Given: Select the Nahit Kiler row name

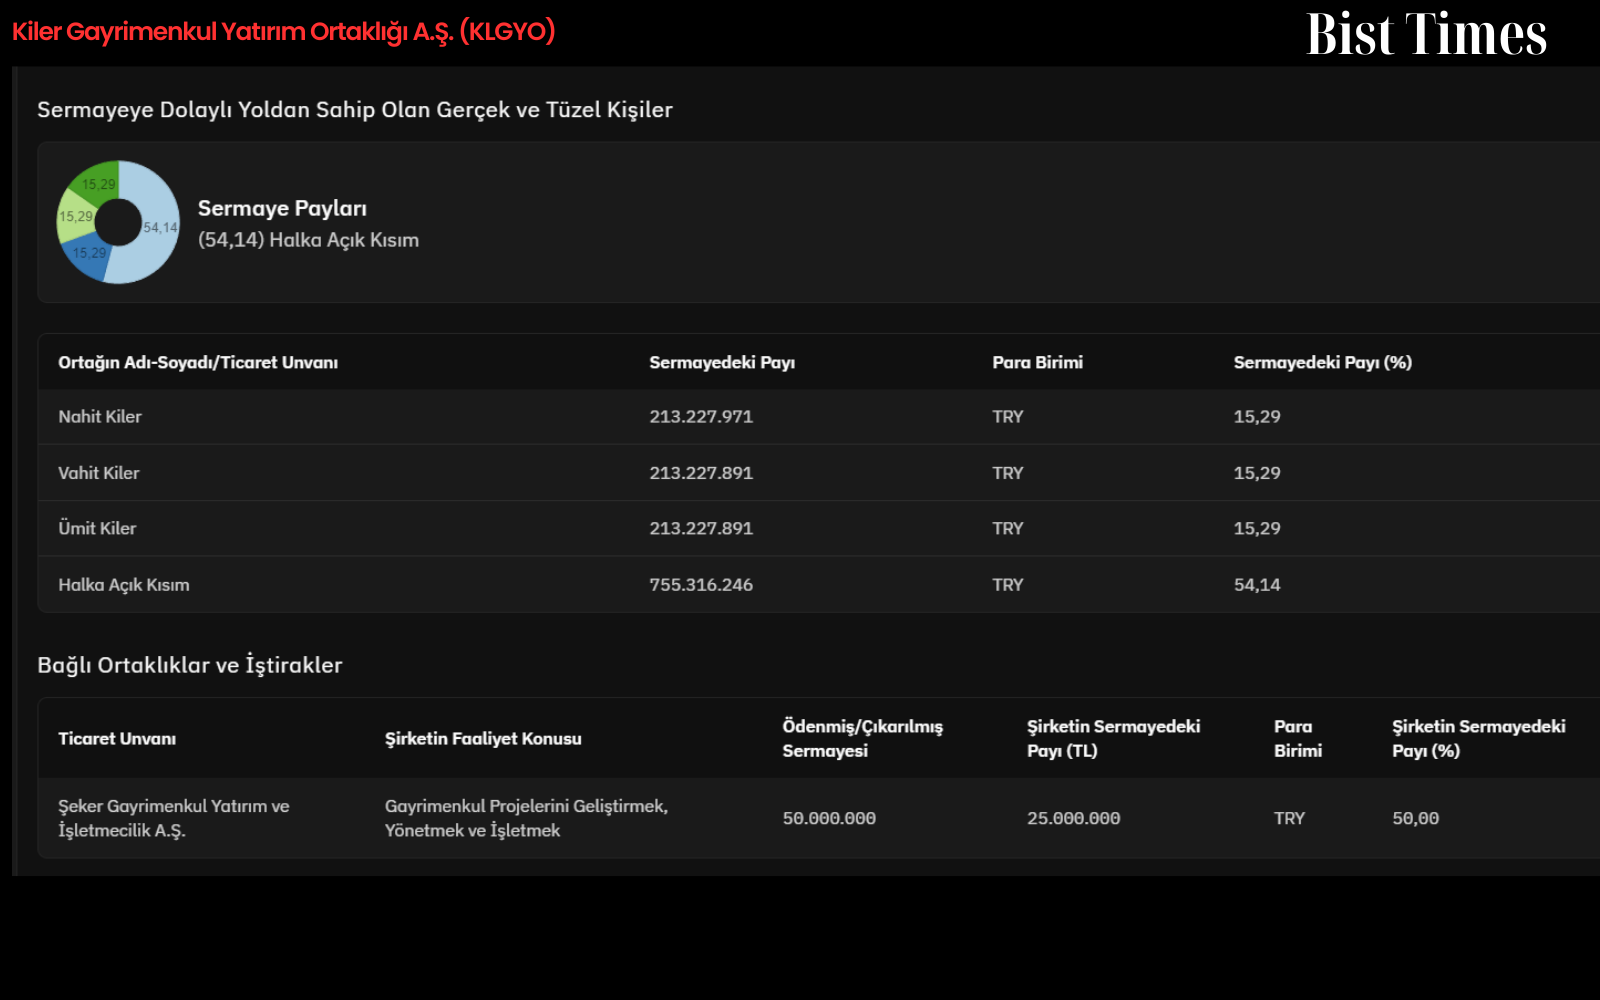Looking at the screenshot, I should [x=100, y=416].
